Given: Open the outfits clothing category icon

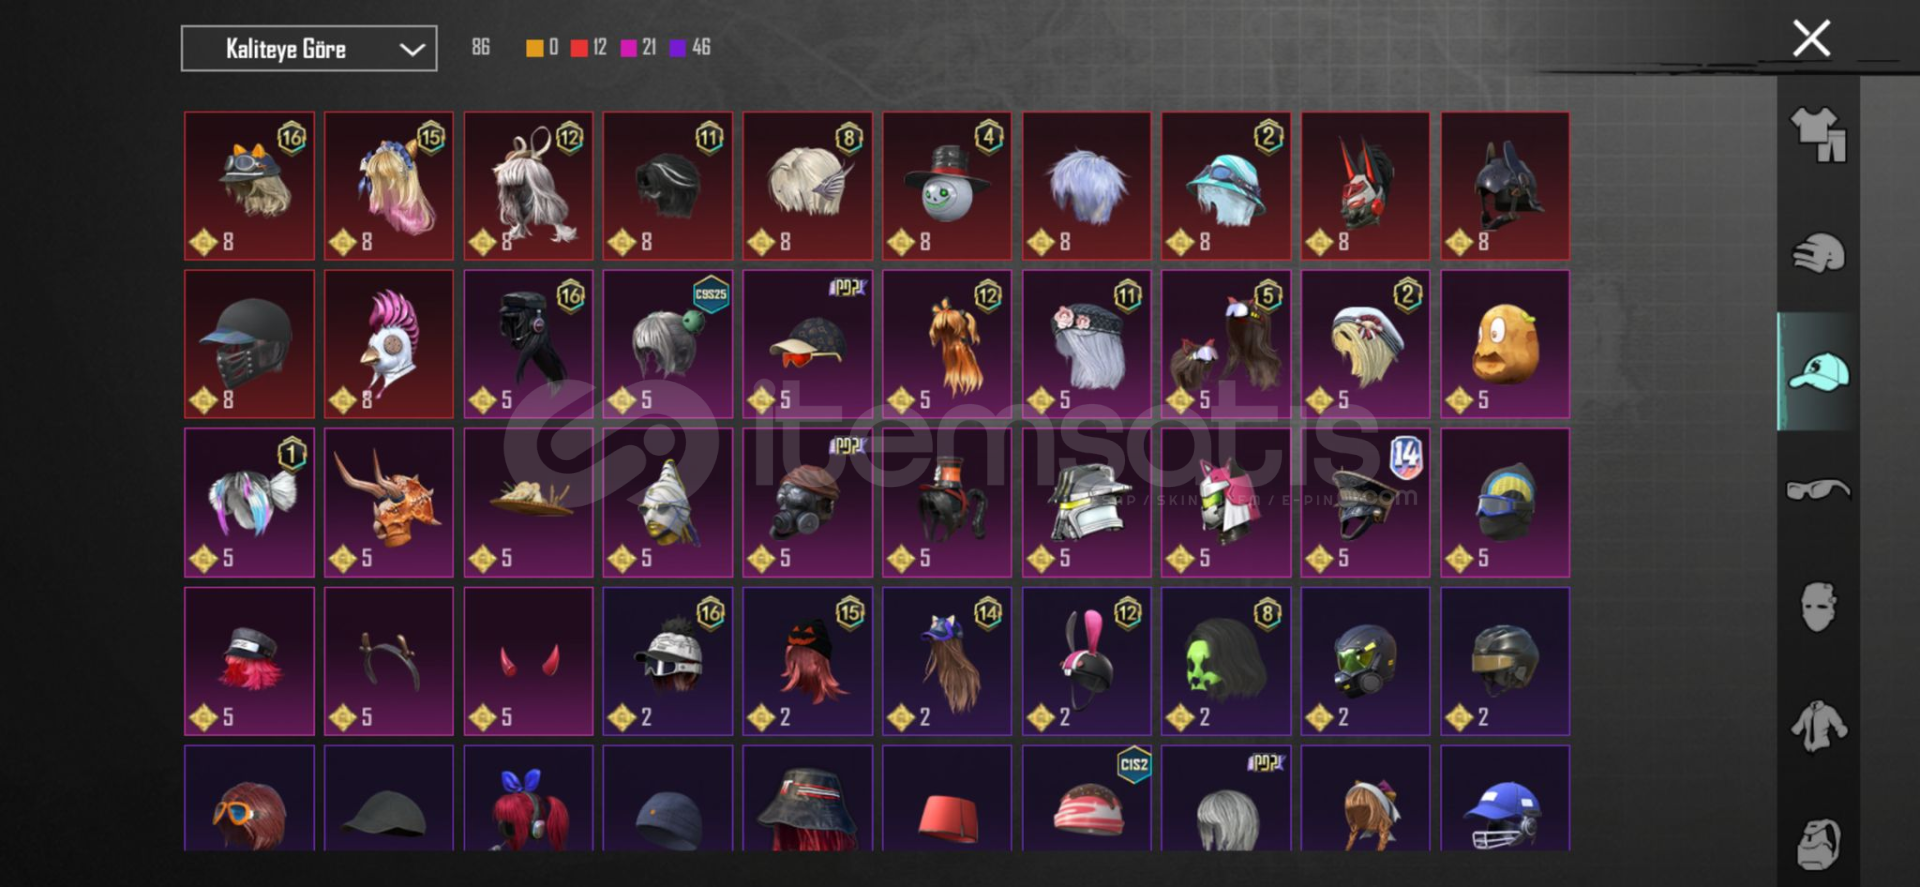Looking at the screenshot, I should click(x=1818, y=134).
